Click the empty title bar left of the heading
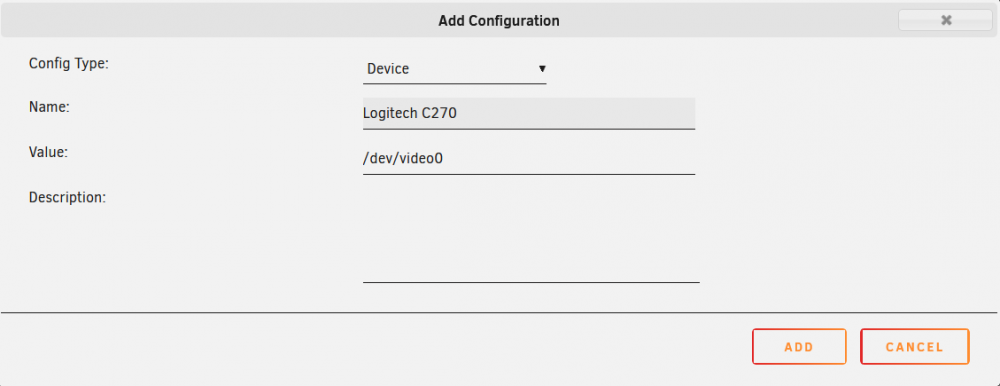1000x386 pixels. [x=217, y=20]
